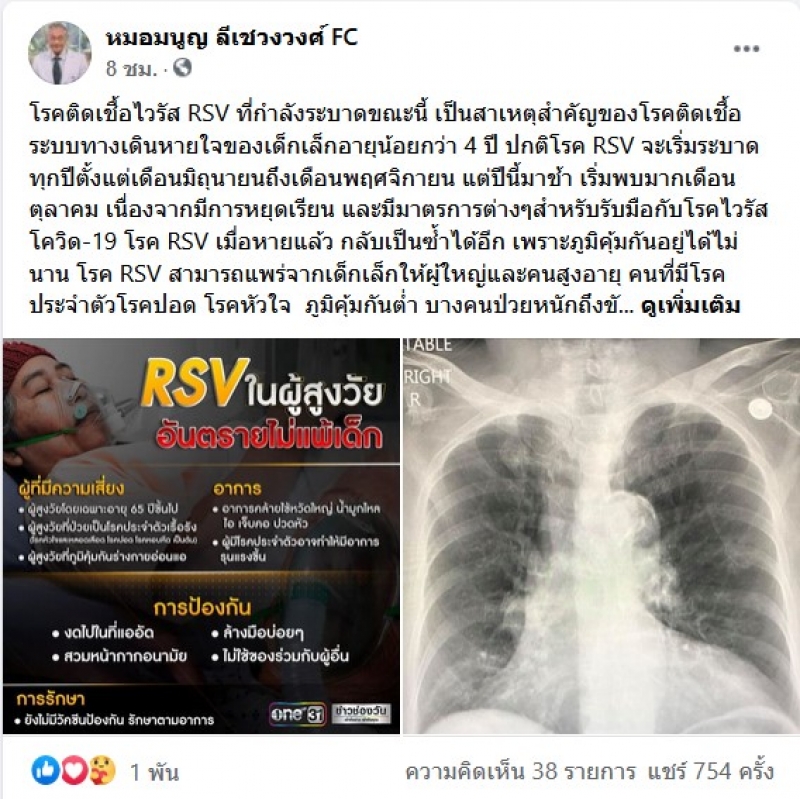Image resolution: width=800 pixels, height=799 pixels.
Task: Open ความคิดเห็น 38 รายการ comments
Action: (x=520, y=771)
